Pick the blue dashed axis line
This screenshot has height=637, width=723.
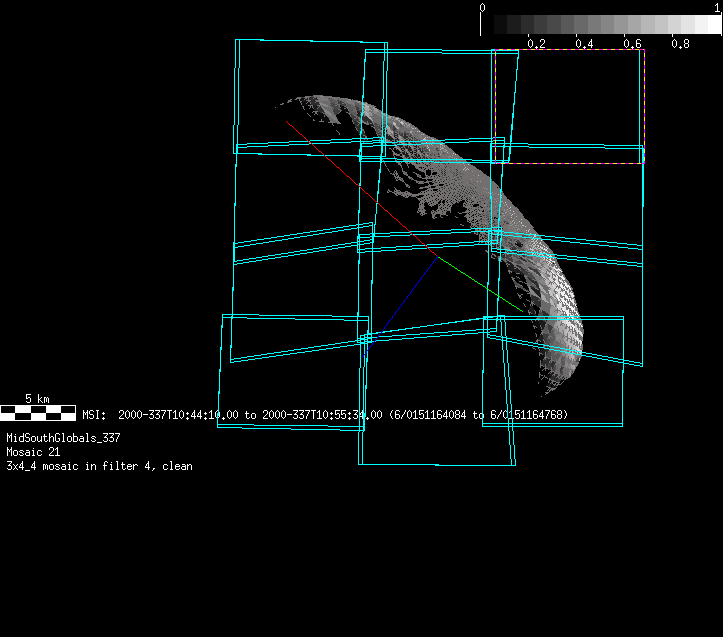tap(405, 294)
